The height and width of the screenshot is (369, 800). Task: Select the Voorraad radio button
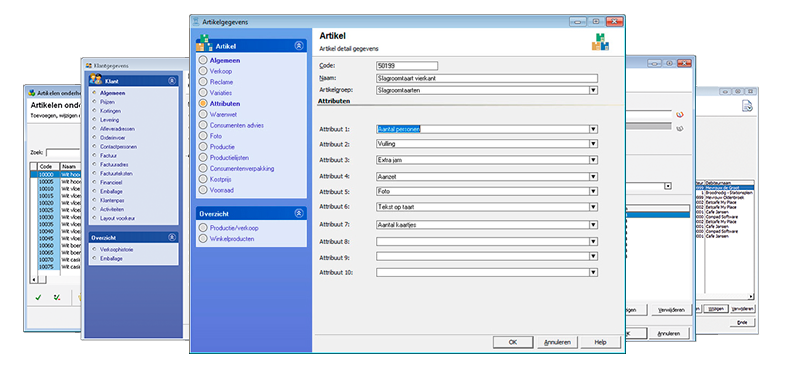pyautogui.click(x=204, y=190)
